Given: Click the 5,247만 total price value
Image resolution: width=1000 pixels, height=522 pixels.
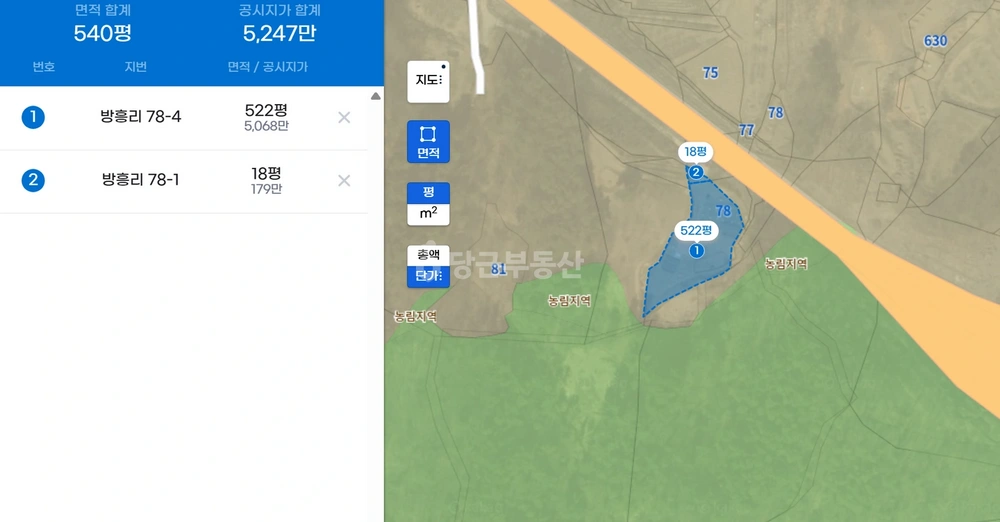Looking at the screenshot, I should (x=279, y=33).
